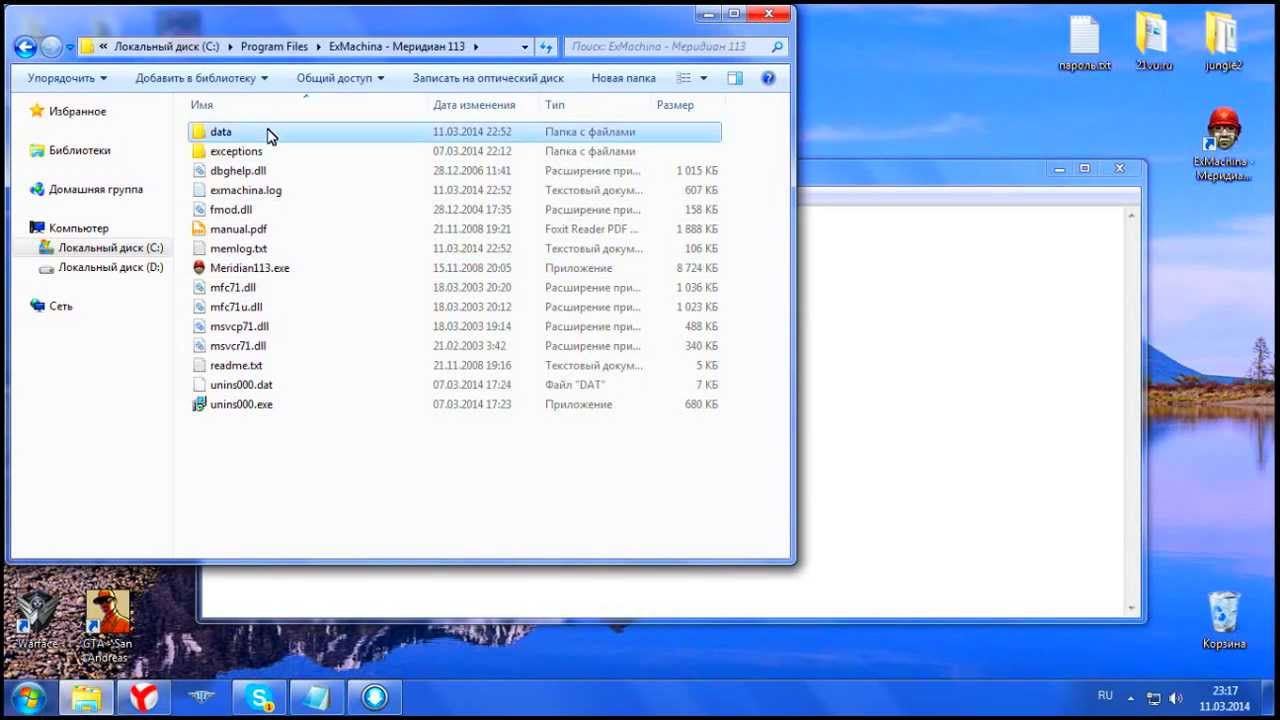Click the volume icon in system tray
The image size is (1280, 720).
[x=1176, y=698]
